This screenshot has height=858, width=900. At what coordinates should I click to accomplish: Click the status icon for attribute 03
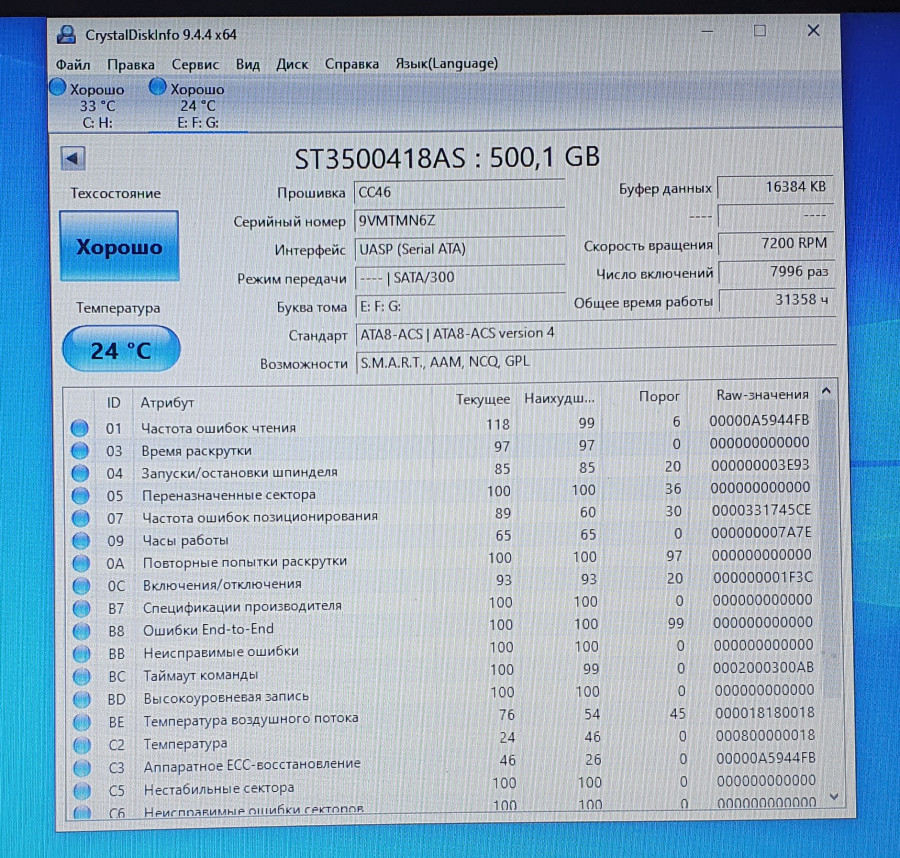pyautogui.click(x=80, y=451)
